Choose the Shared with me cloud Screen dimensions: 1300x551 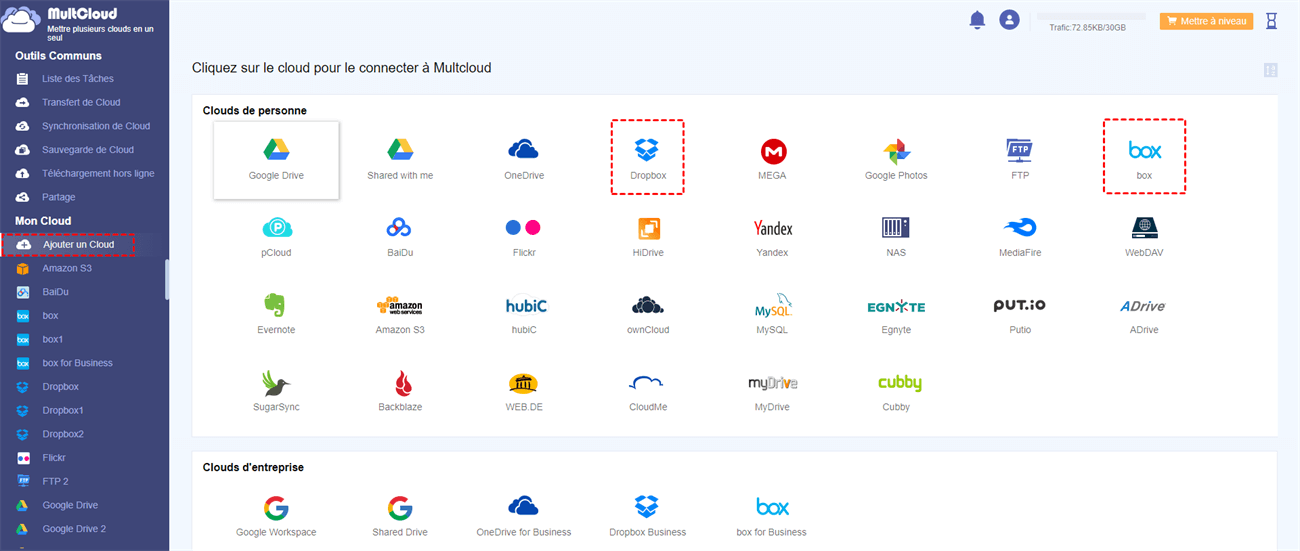[400, 160]
